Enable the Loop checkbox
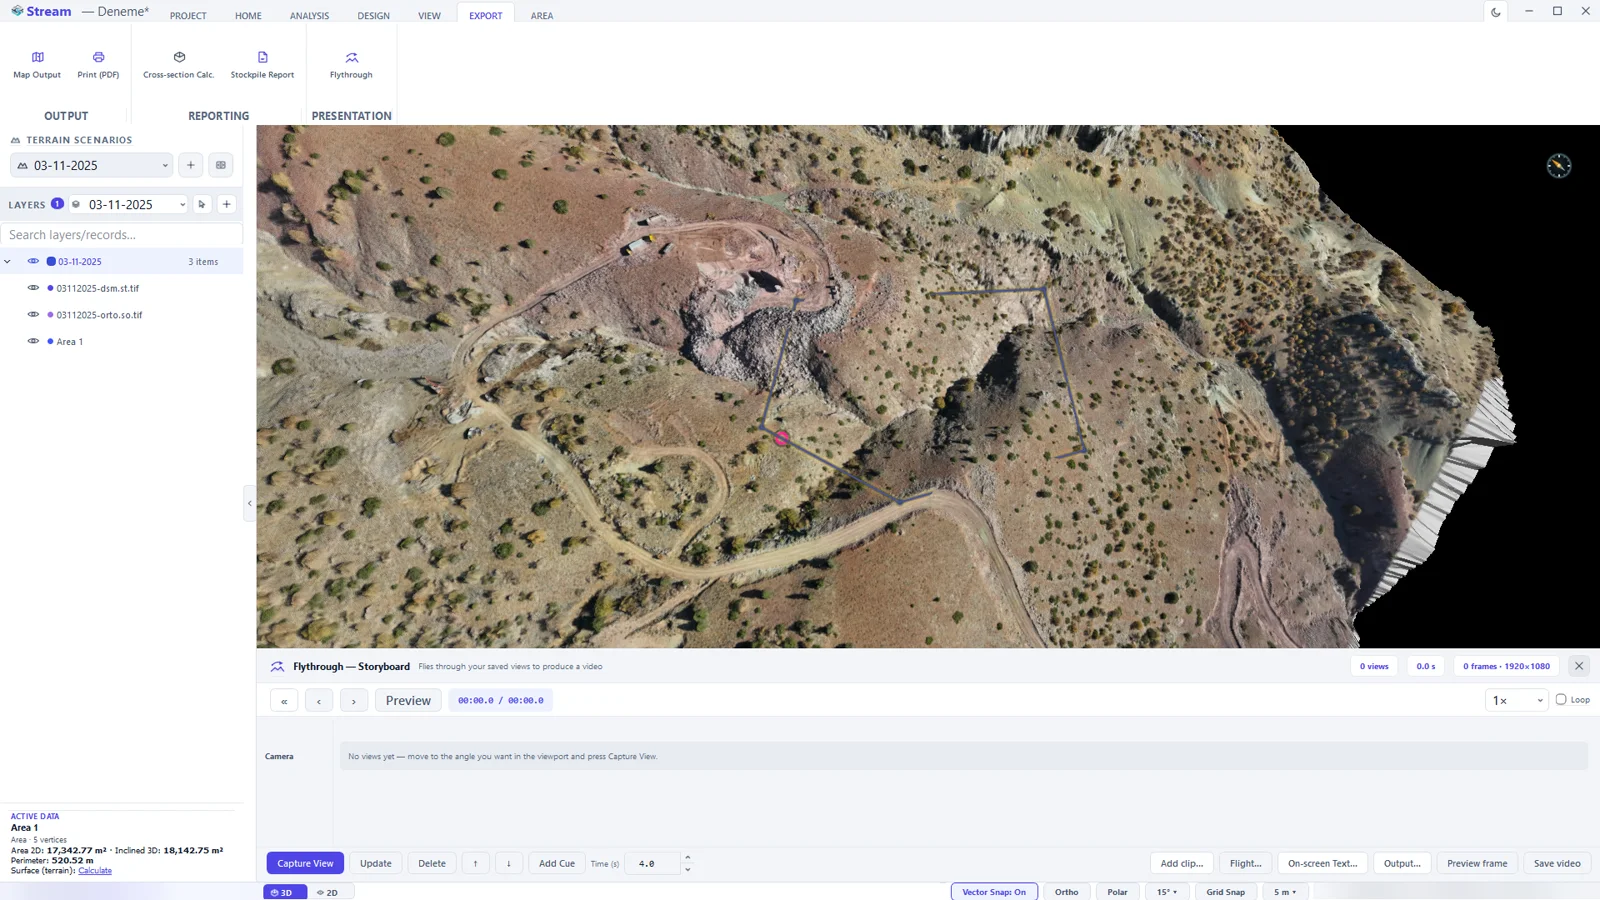This screenshot has height=900, width=1600. [1561, 700]
